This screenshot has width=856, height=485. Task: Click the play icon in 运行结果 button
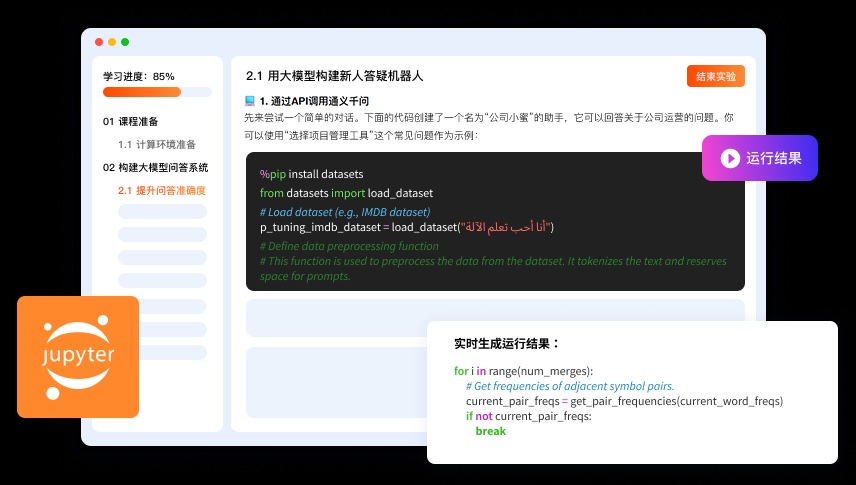click(x=730, y=158)
